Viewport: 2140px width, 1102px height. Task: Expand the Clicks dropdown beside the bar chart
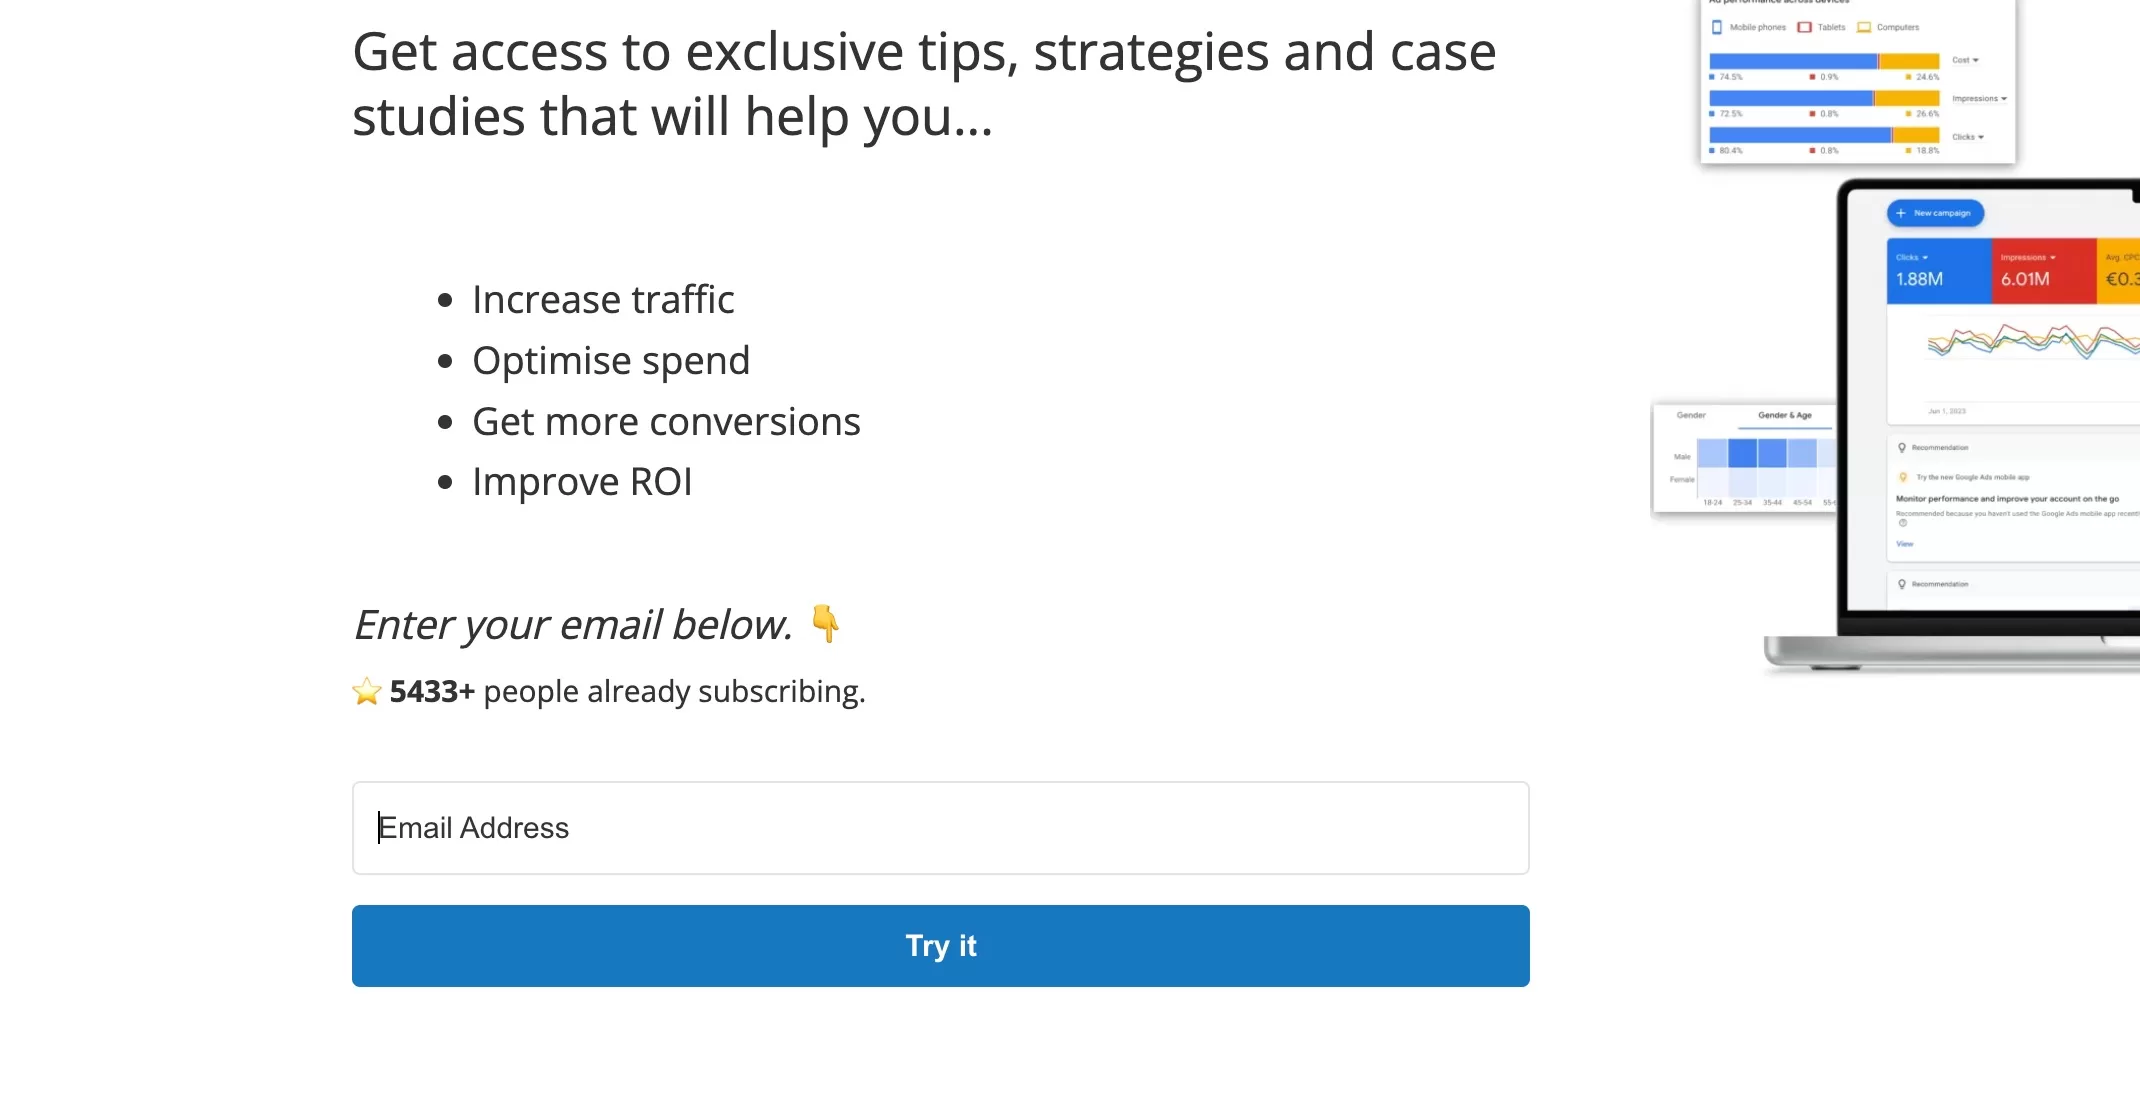(x=1967, y=137)
